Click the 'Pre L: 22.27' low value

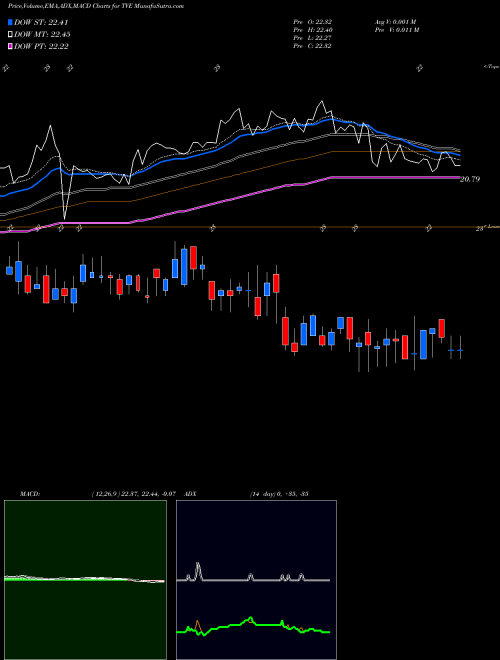312,38
